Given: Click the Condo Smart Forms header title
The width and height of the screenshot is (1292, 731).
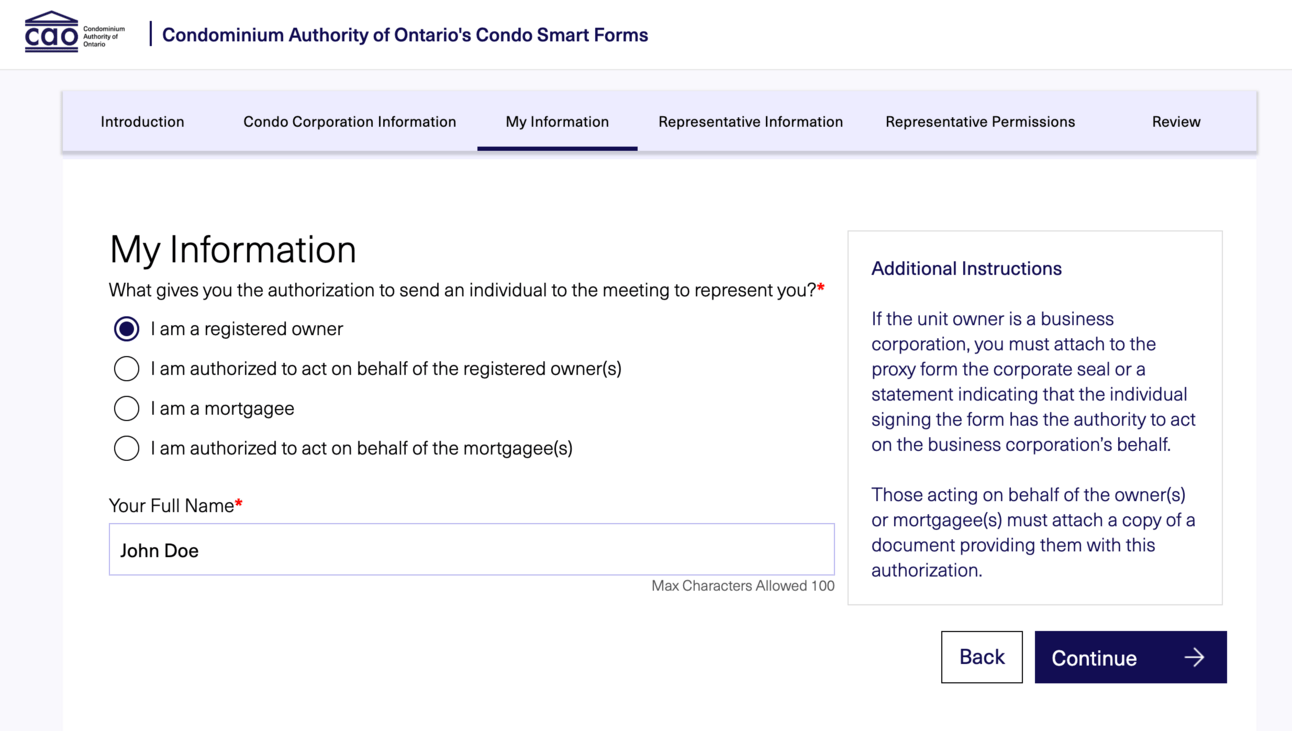Looking at the screenshot, I should click(405, 35).
